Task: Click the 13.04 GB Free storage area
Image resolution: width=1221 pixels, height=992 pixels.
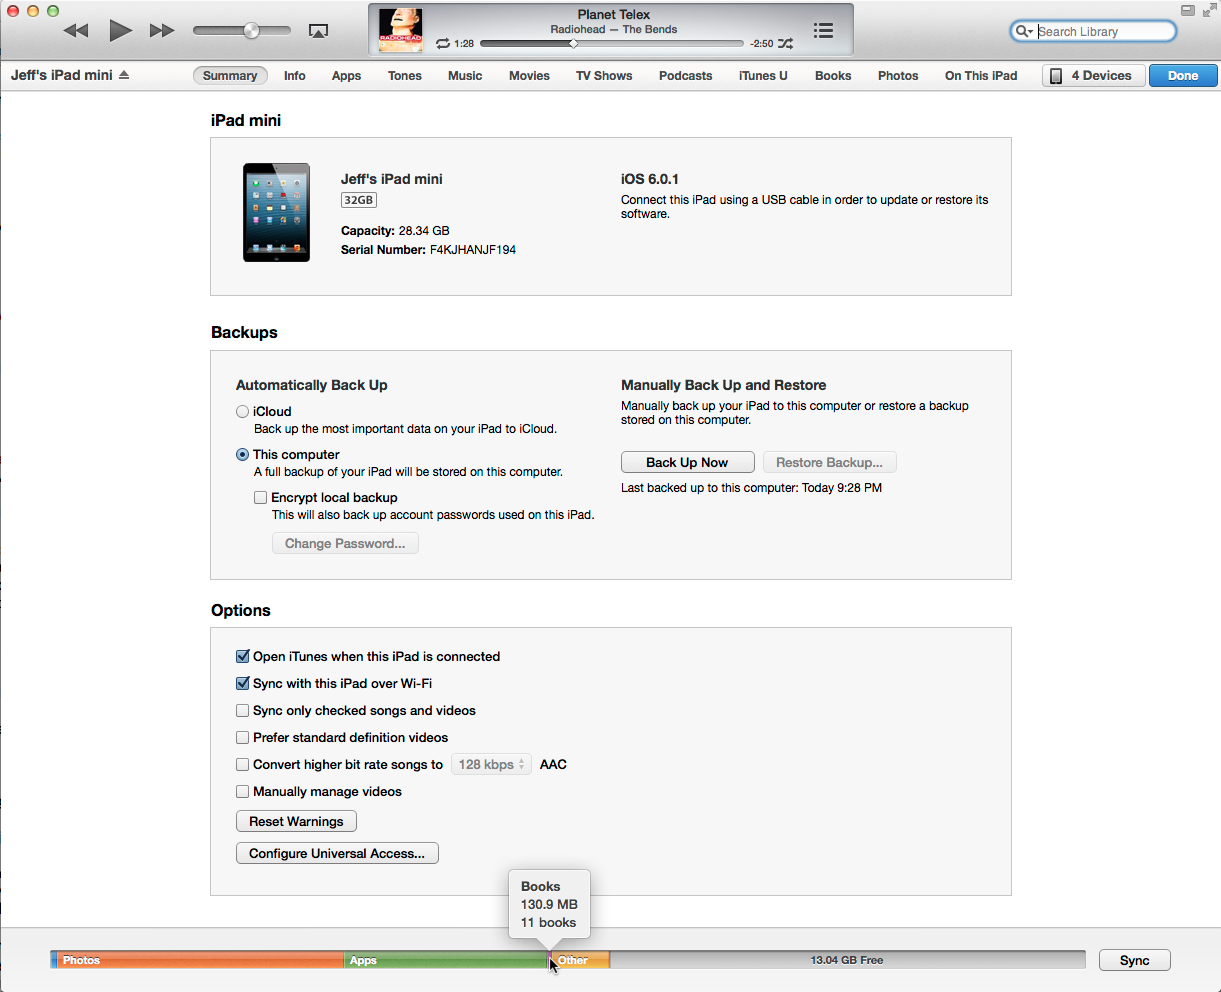Action: (847, 960)
